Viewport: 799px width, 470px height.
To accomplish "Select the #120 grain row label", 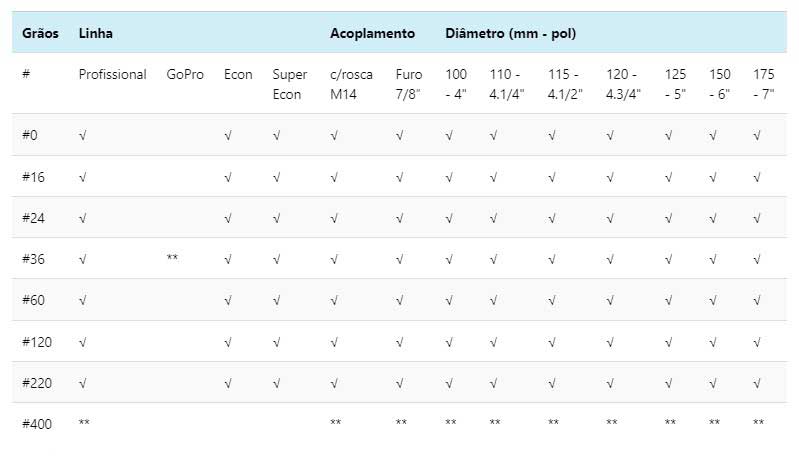I will point(37,342).
